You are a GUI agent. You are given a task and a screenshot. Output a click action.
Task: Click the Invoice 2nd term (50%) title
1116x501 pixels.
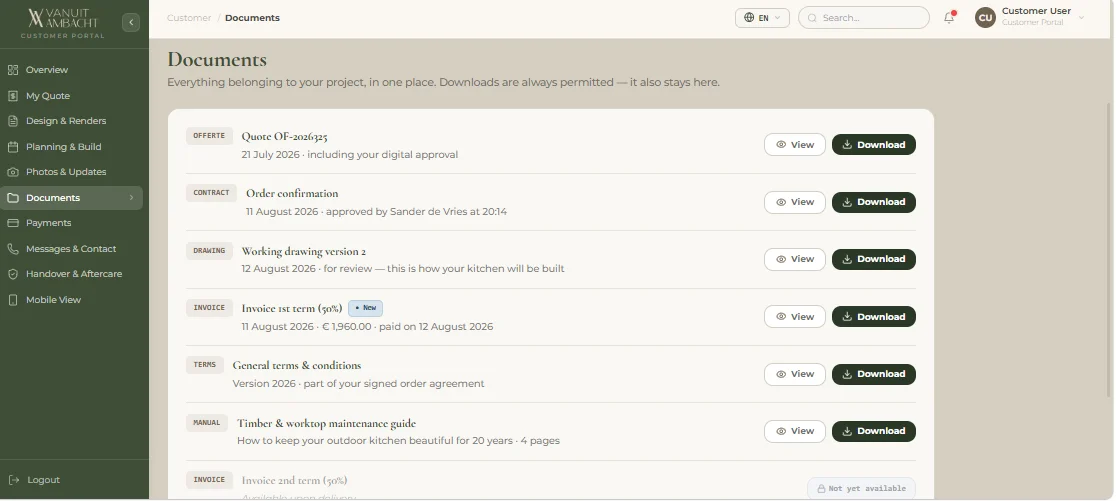(295, 480)
